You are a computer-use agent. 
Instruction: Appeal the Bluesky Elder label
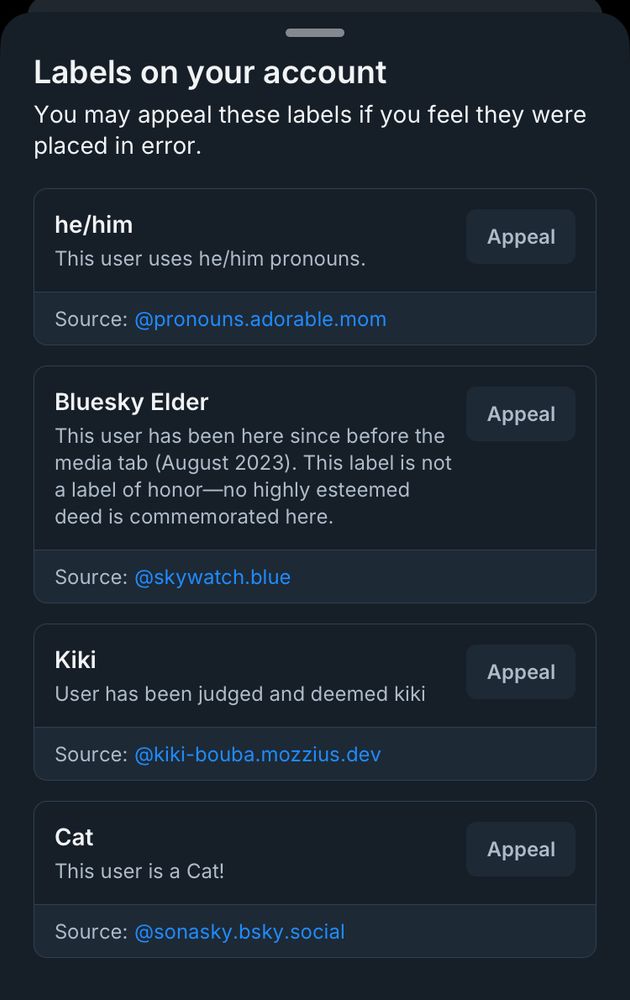coord(520,413)
